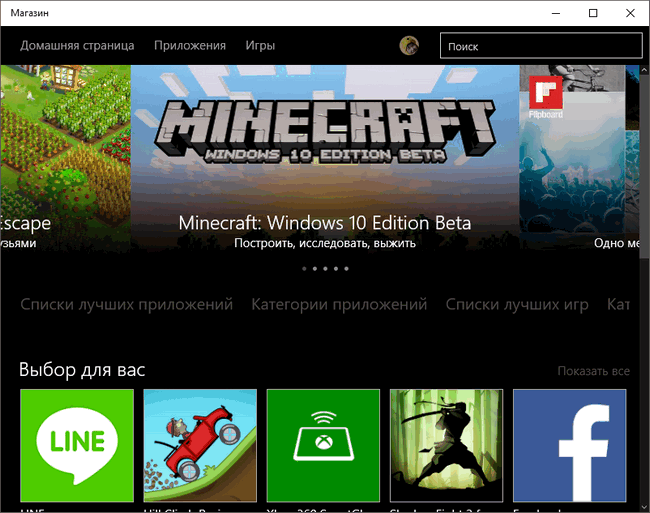
Task: Open the Facebook app tile
Action: tap(570, 445)
